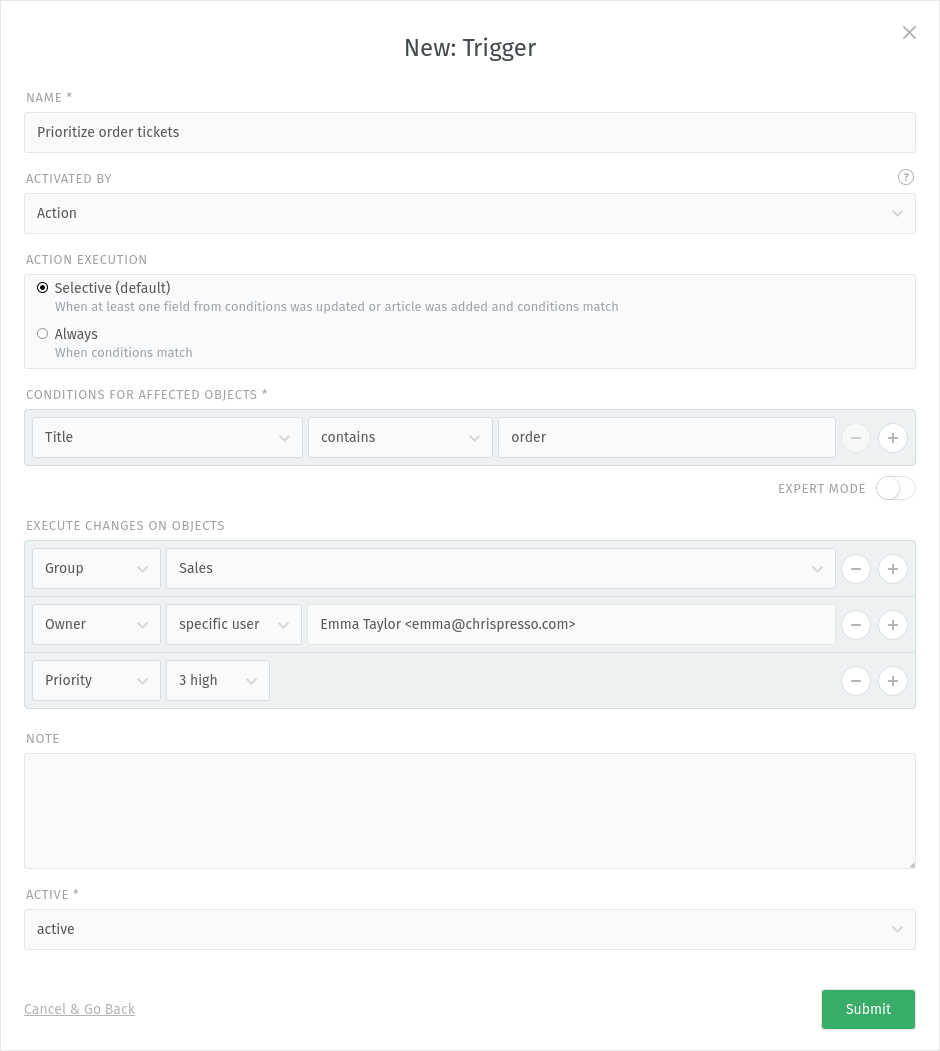This screenshot has width=940, height=1051.
Task: Enable Expert Mode toggle
Action: pos(895,489)
